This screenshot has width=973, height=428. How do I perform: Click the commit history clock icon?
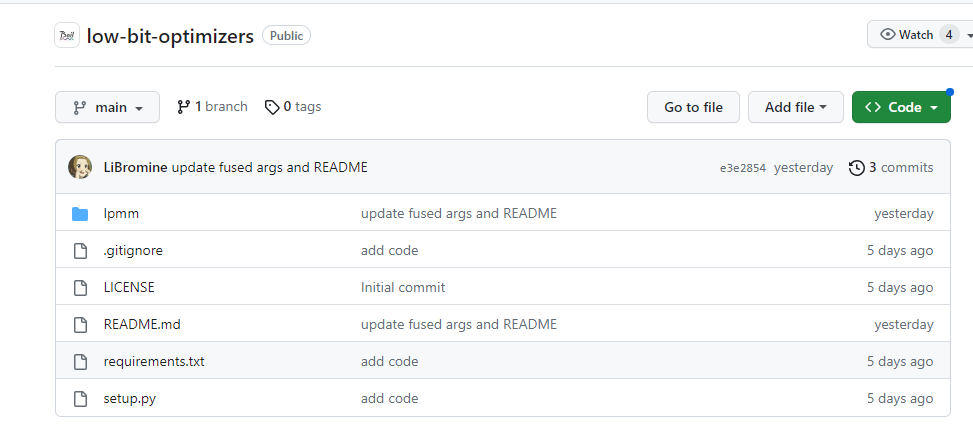[x=856, y=167]
